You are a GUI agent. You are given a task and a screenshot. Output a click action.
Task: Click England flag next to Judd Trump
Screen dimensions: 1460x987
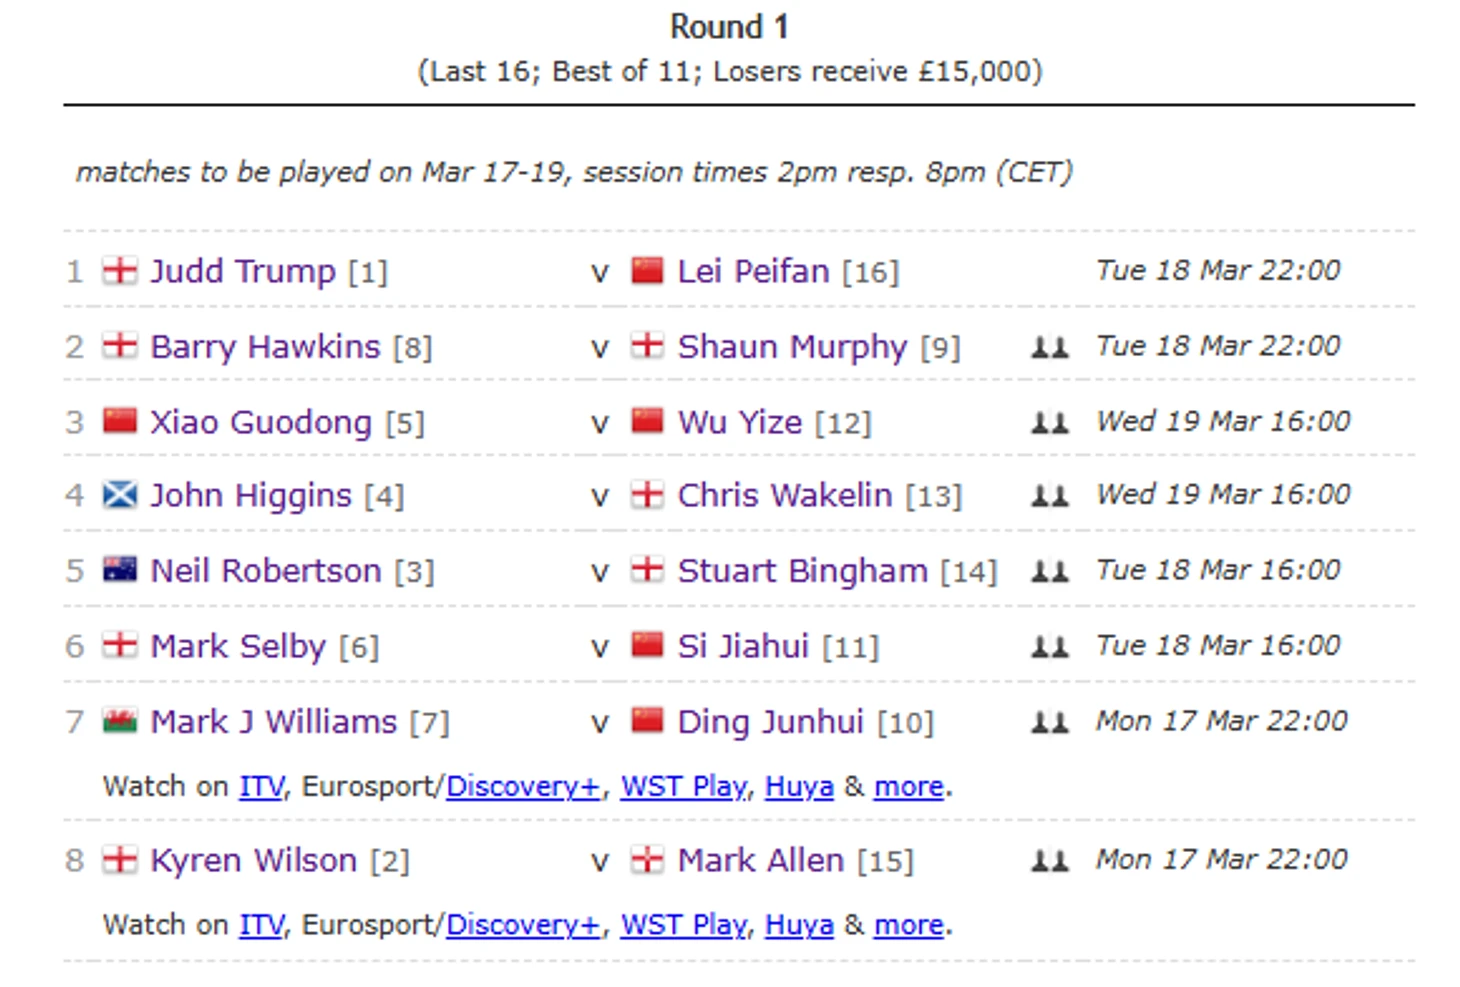pyautogui.click(x=120, y=270)
